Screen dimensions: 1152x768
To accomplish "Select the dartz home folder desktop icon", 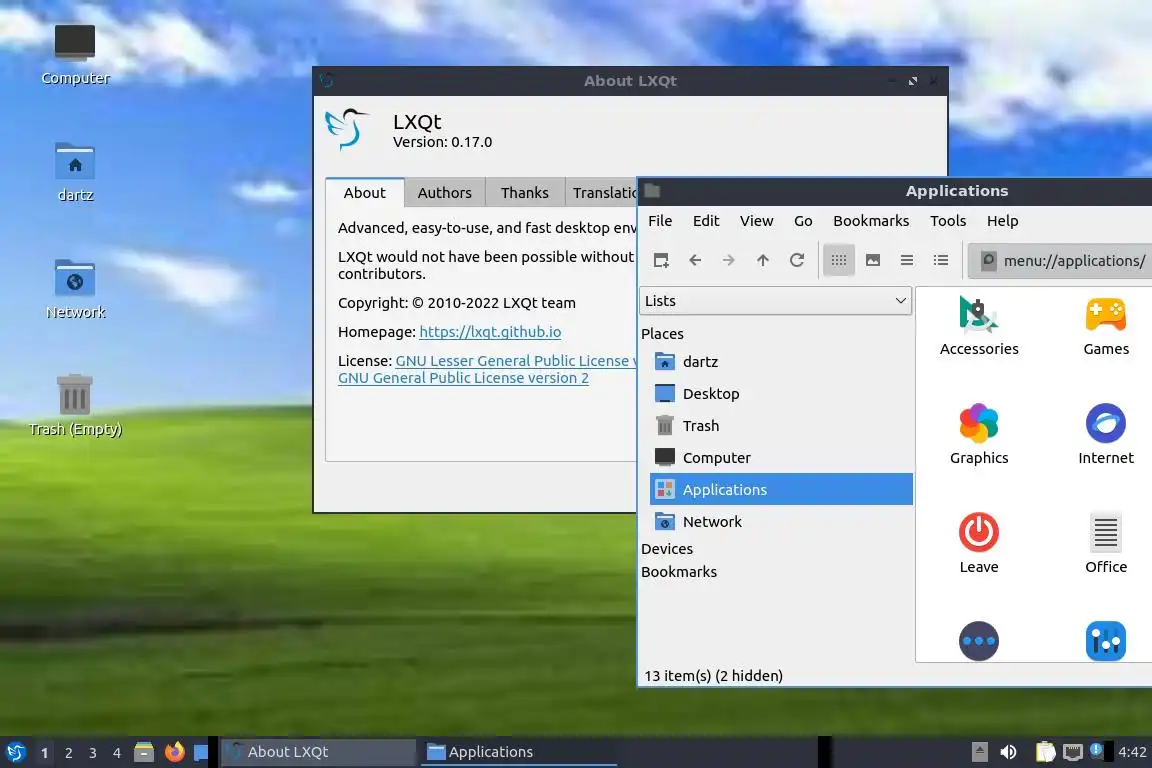I will 75,172.
